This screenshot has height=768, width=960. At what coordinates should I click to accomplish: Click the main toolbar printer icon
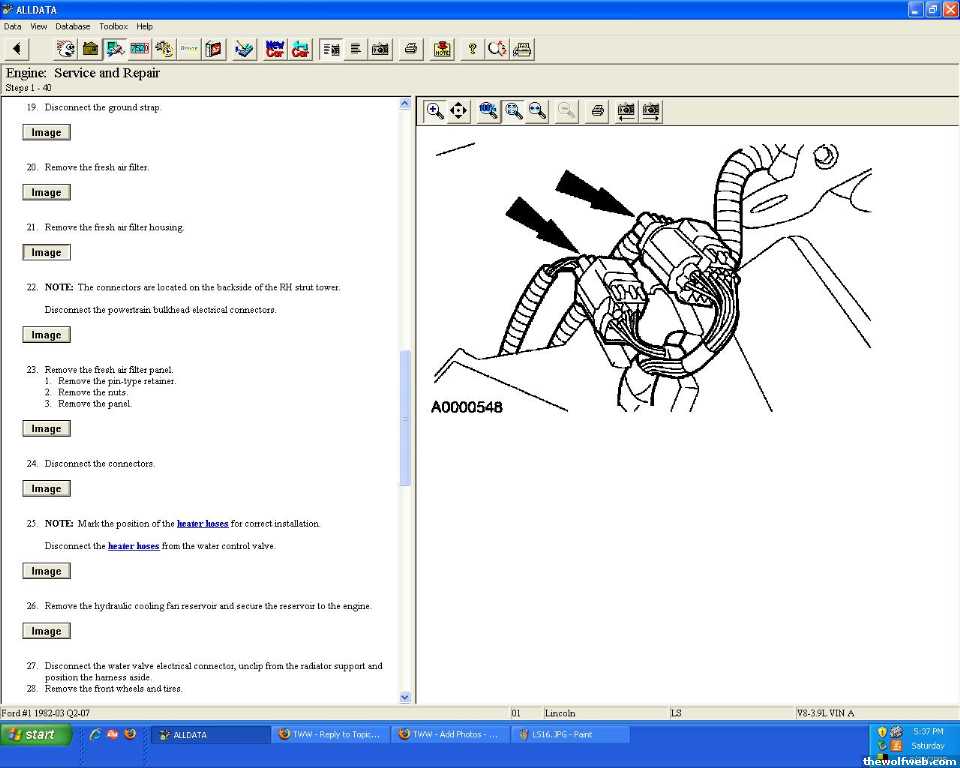(x=410, y=49)
